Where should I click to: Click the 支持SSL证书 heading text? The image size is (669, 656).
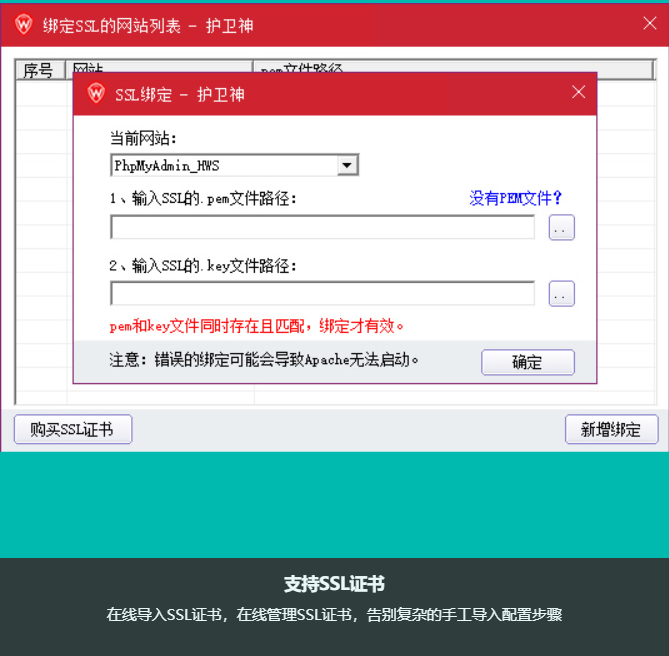tap(334, 585)
